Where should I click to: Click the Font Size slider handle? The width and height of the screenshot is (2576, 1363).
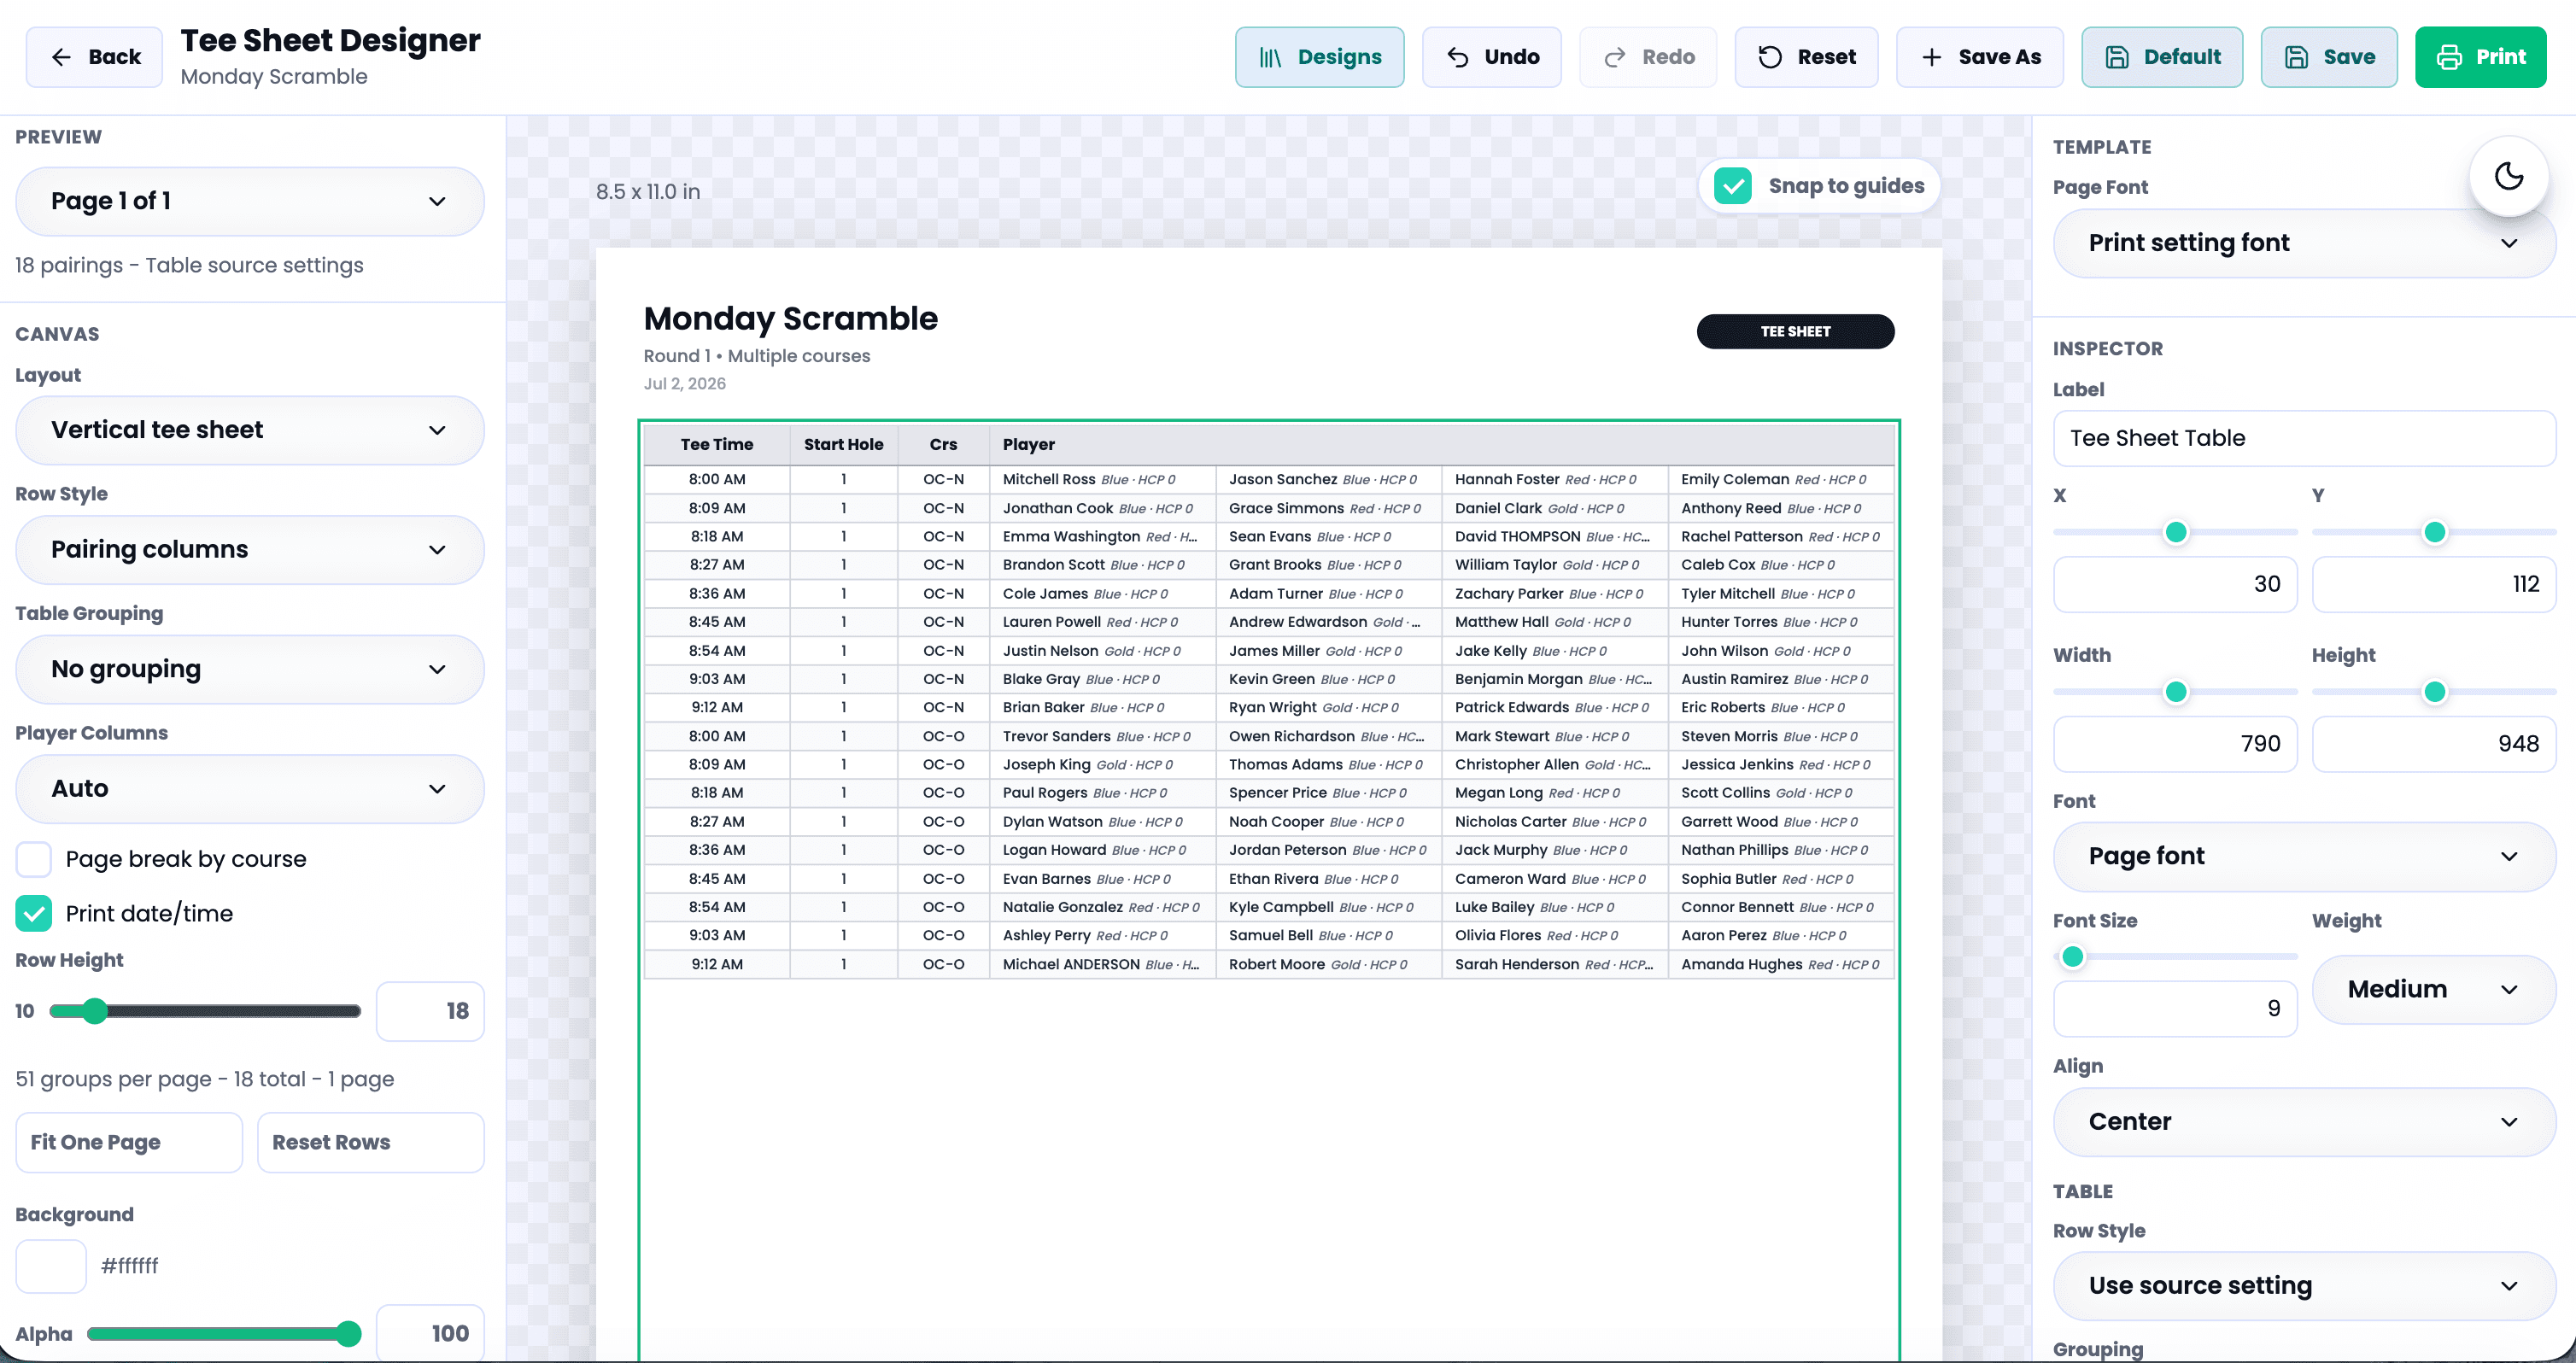(x=2072, y=957)
